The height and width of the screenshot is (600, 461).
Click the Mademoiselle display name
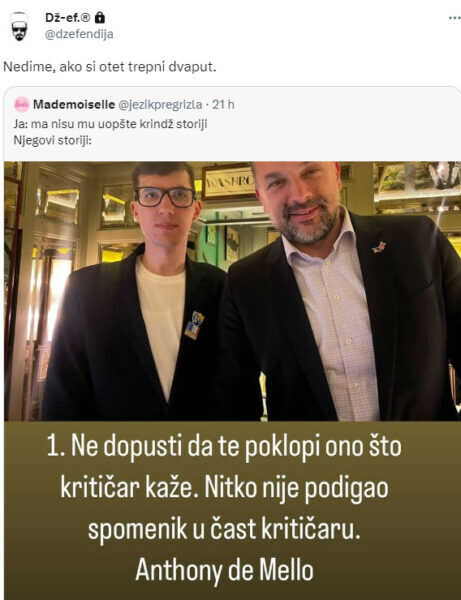(74, 104)
